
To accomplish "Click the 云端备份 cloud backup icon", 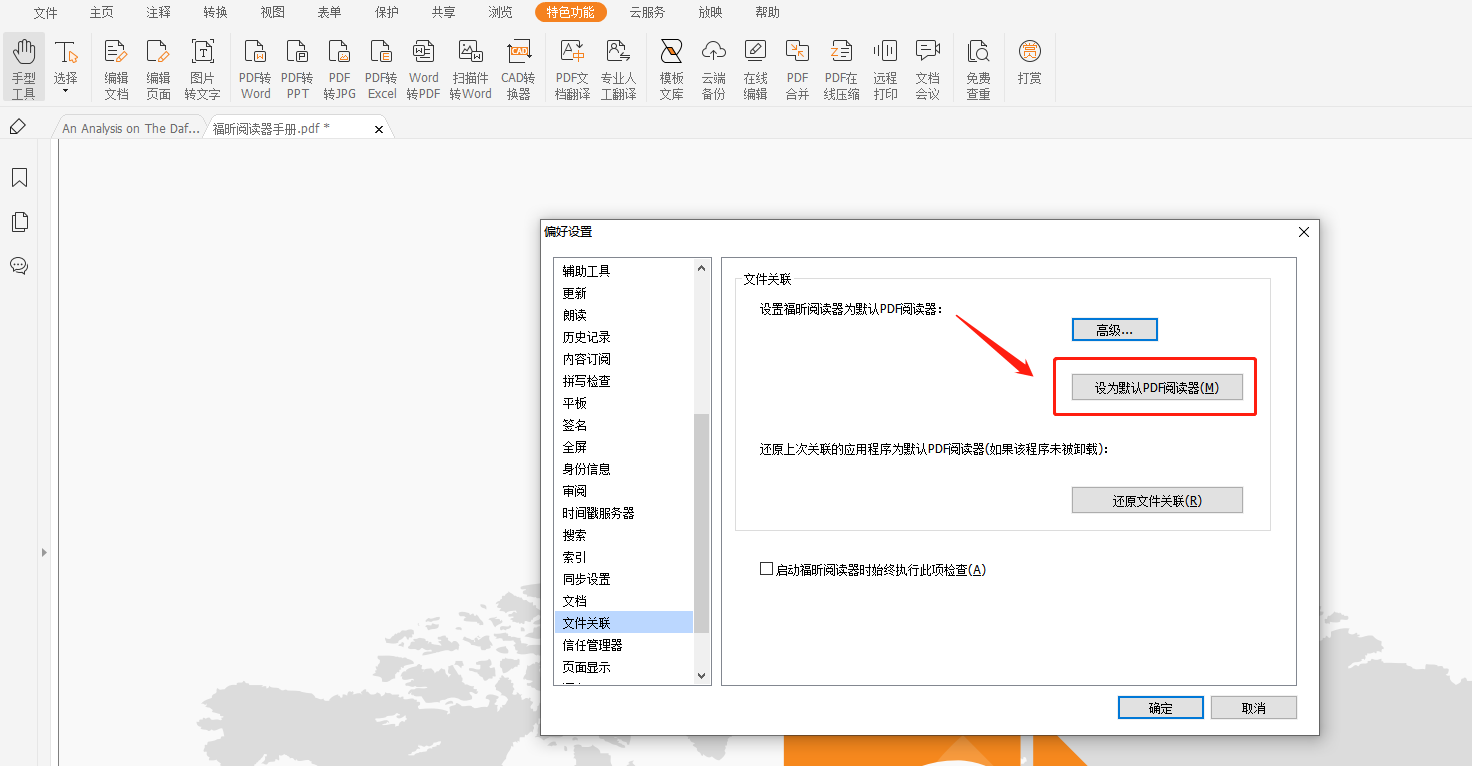I will (713, 68).
